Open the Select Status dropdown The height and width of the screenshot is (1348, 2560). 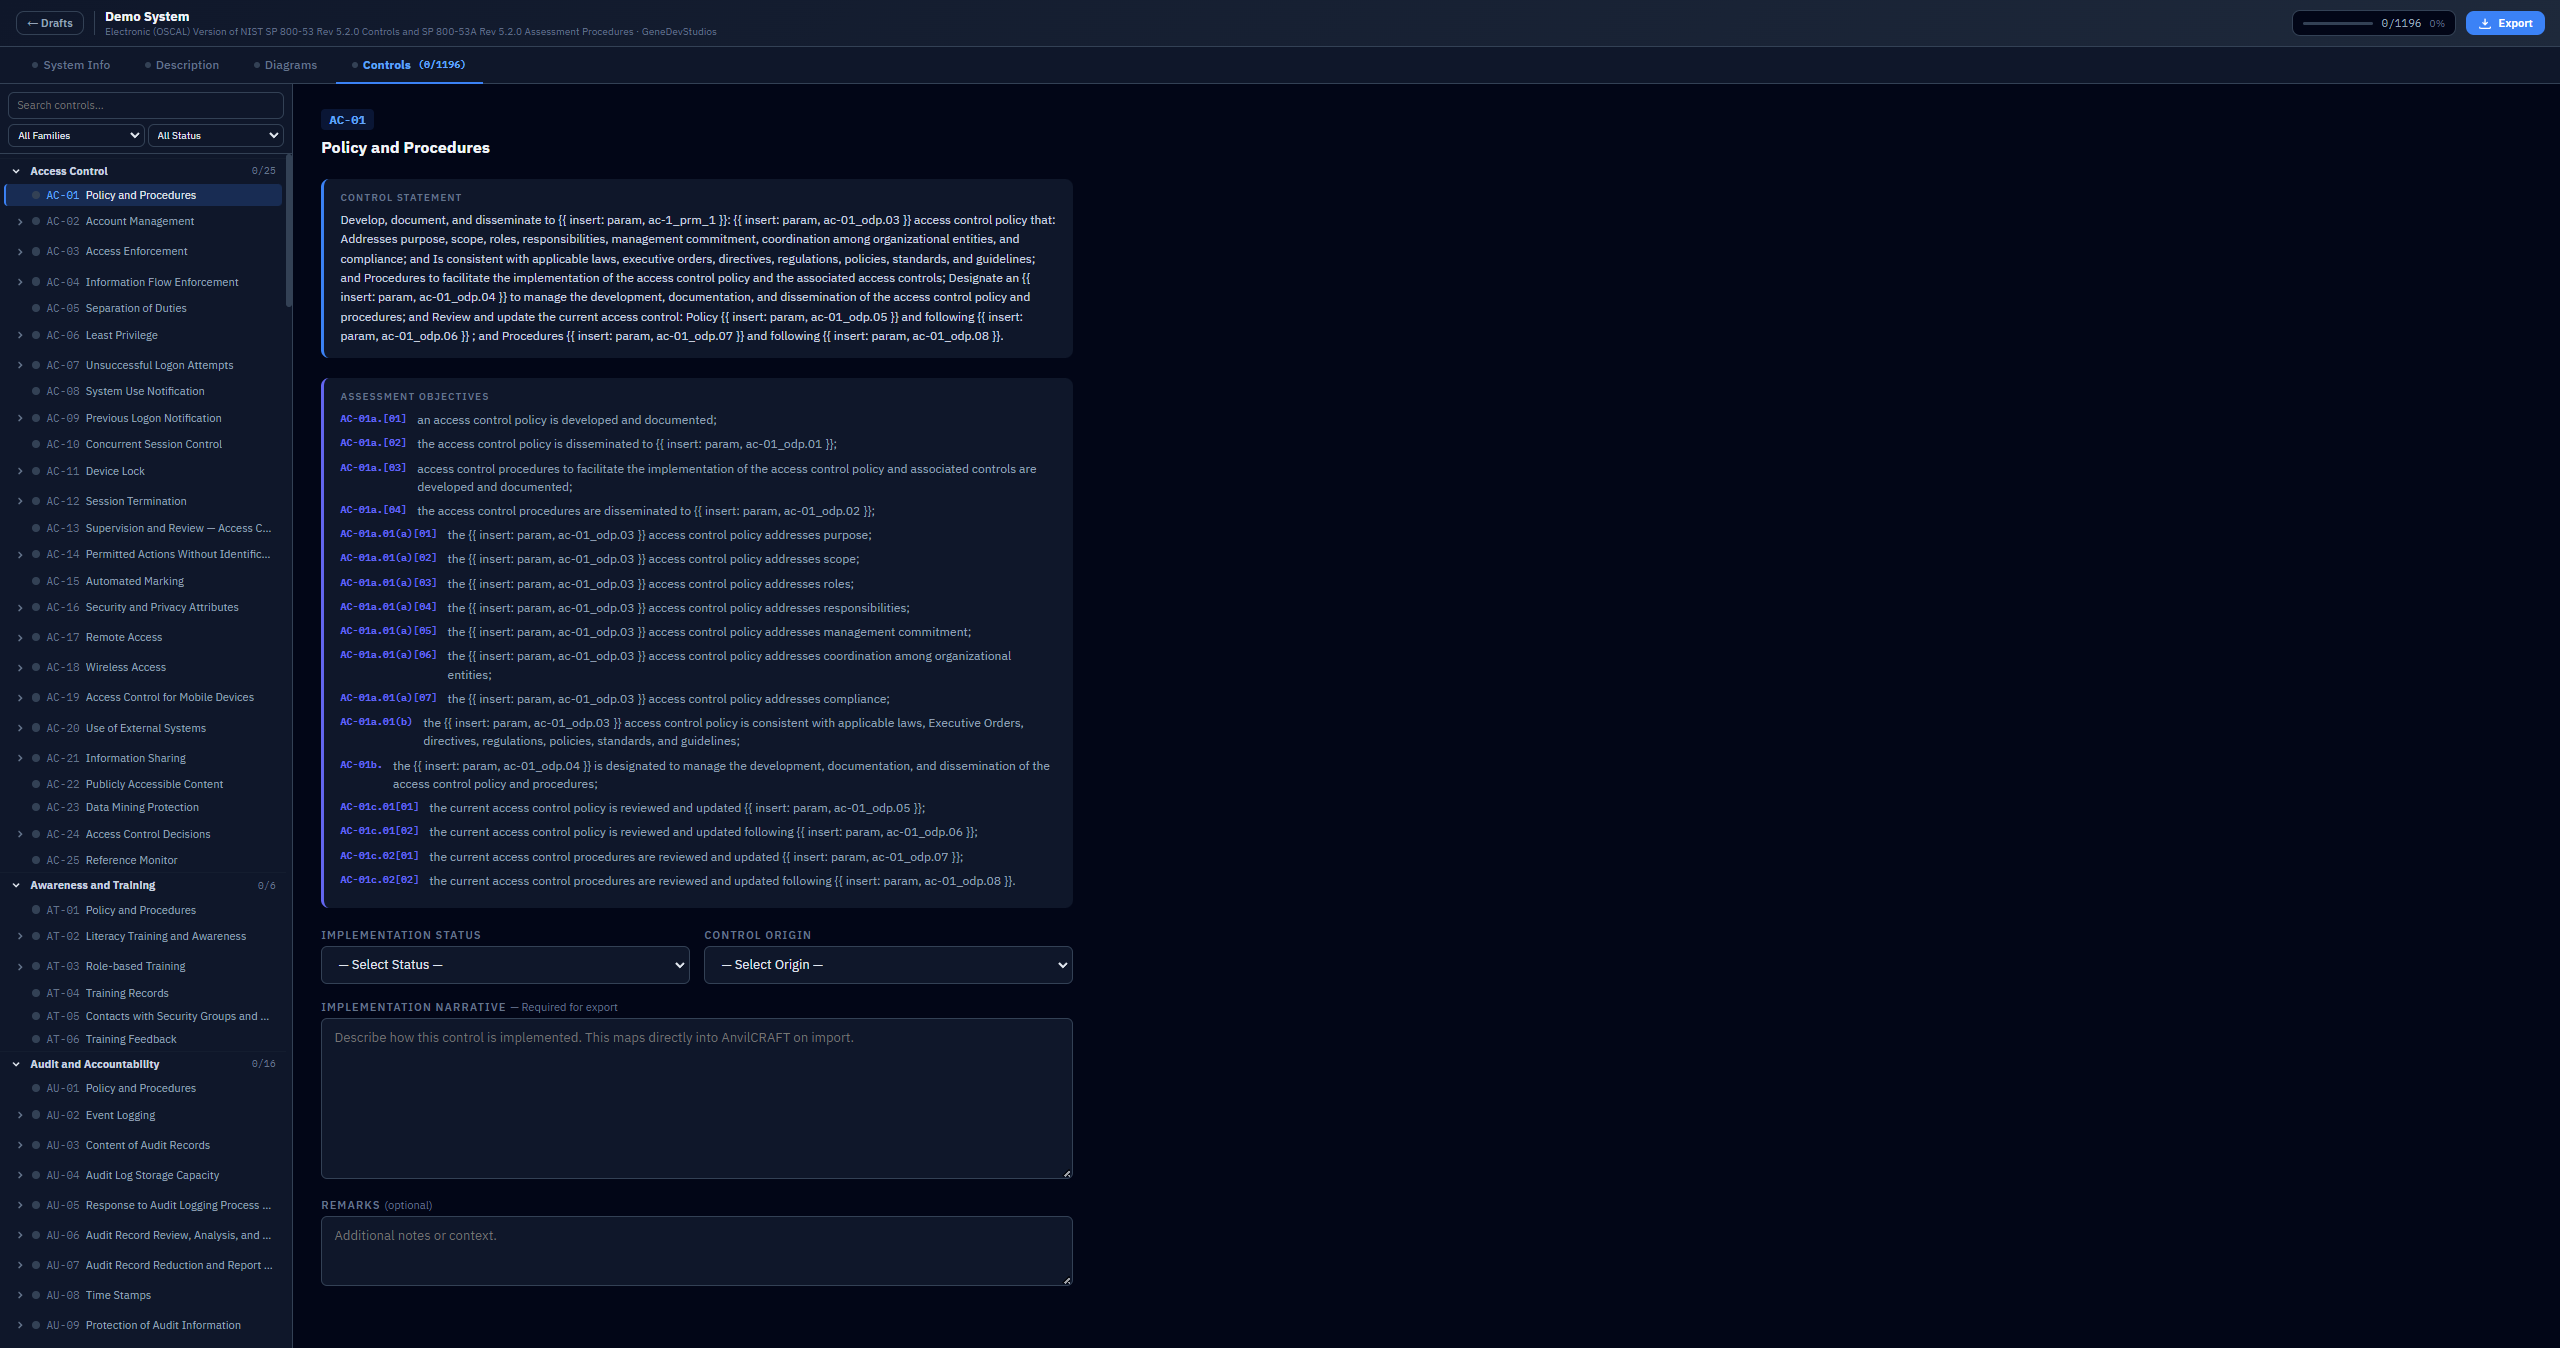coord(505,965)
